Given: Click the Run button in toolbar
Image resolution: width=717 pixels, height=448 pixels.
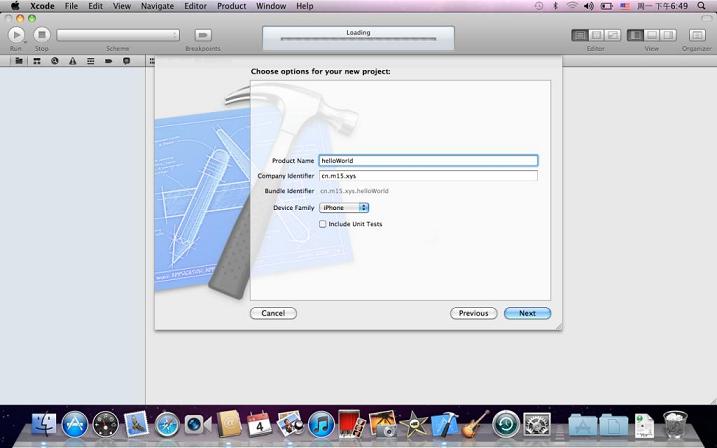Looking at the screenshot, I should click(16, 35).
